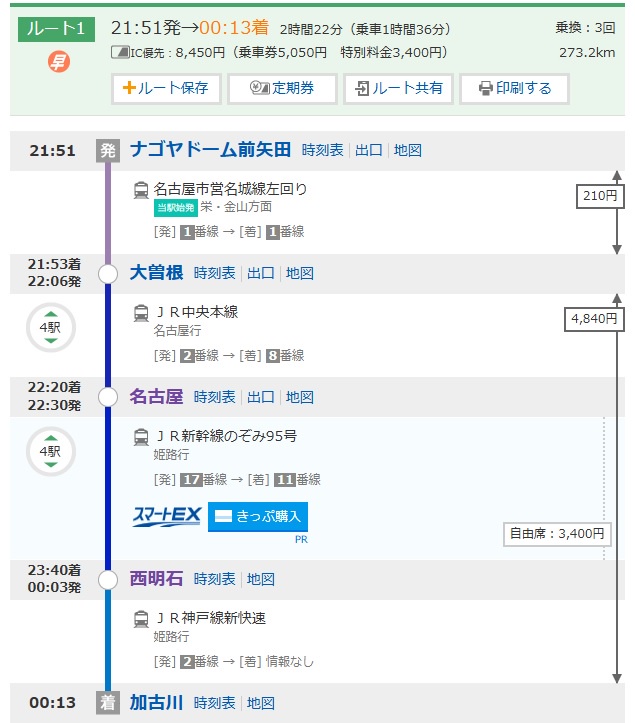Open 西明石 station link

pyautogui.click(x=156, y=579)
